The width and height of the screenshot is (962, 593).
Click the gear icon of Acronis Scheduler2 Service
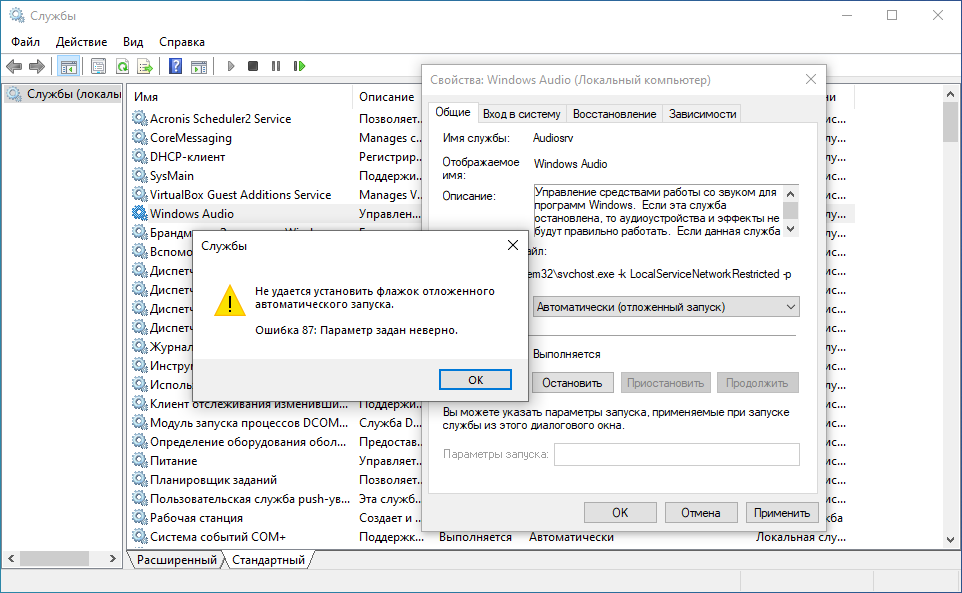click(140, 118)
